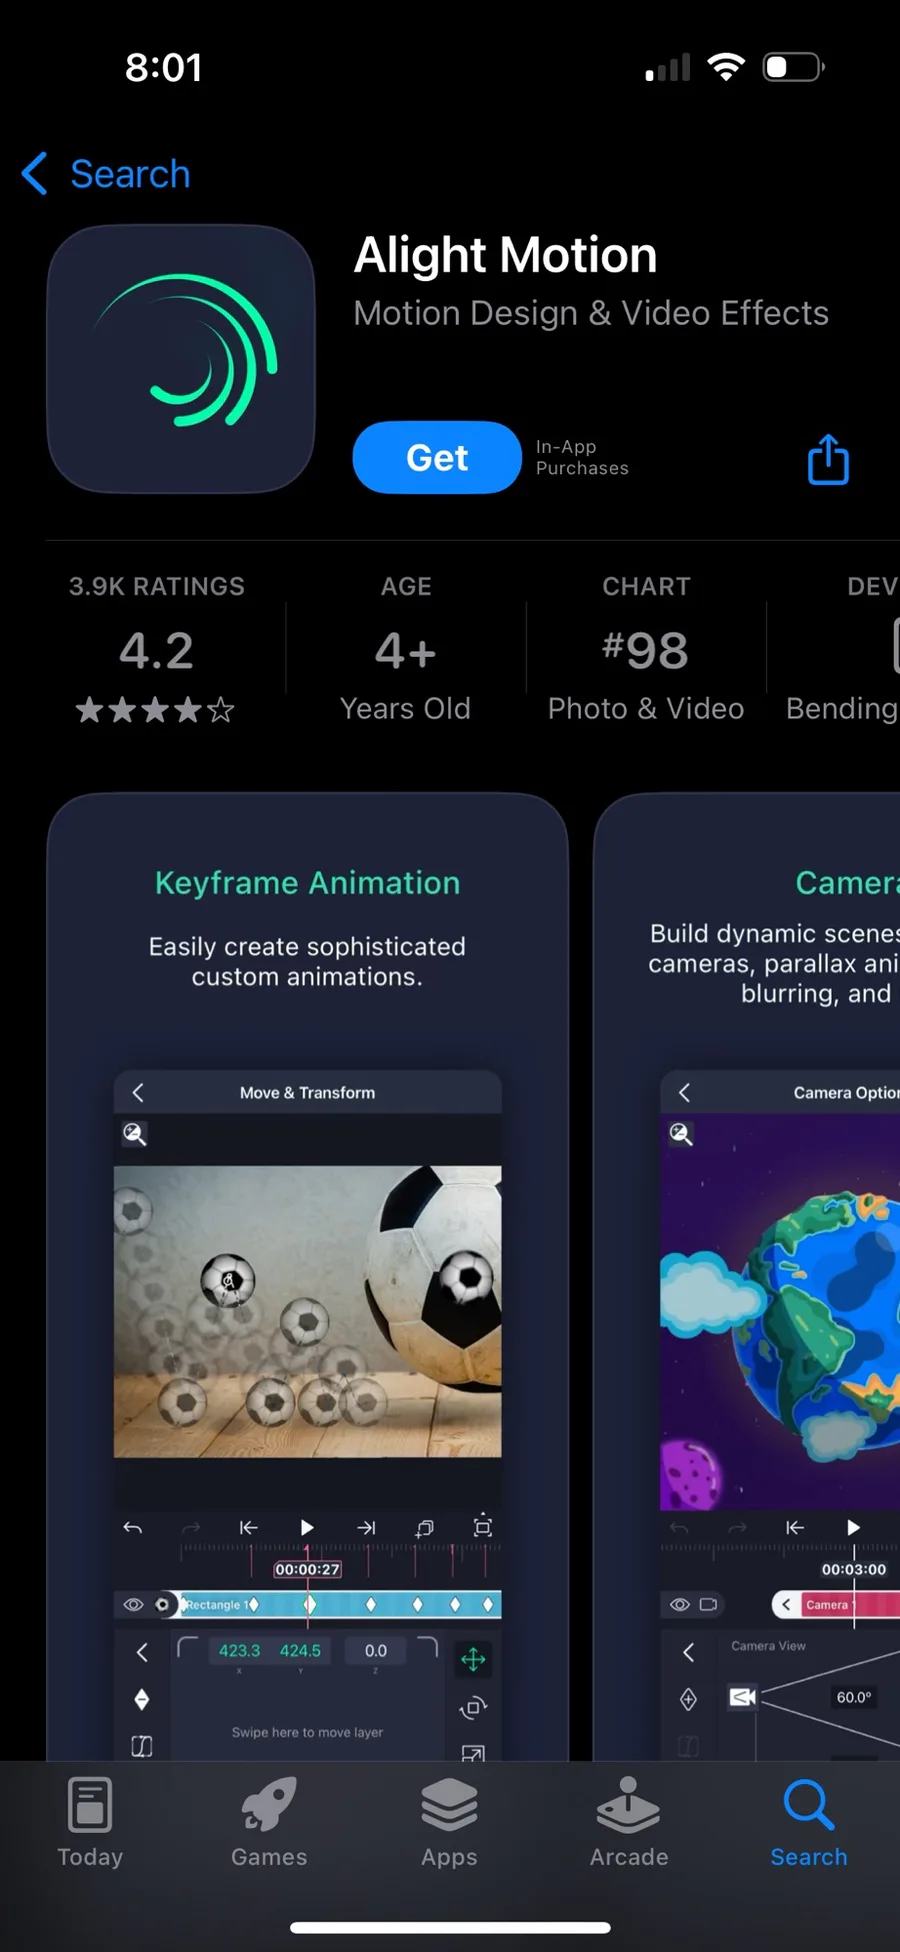The height and width of the screenshot is (1952, 900).
Task: Tap the eye icon on Rectangle 1 layer
Action: [133, 1604]
